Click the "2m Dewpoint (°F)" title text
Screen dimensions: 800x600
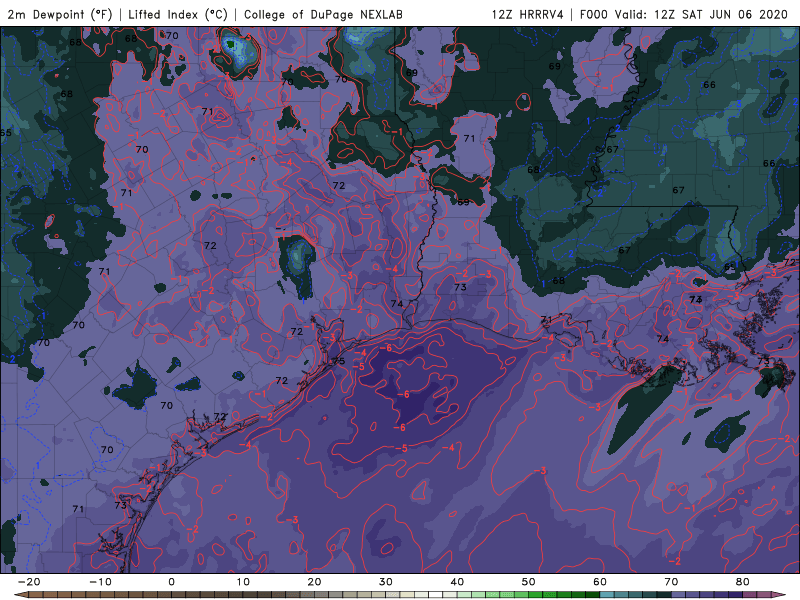pyautogui.click(x=60, y=14)
